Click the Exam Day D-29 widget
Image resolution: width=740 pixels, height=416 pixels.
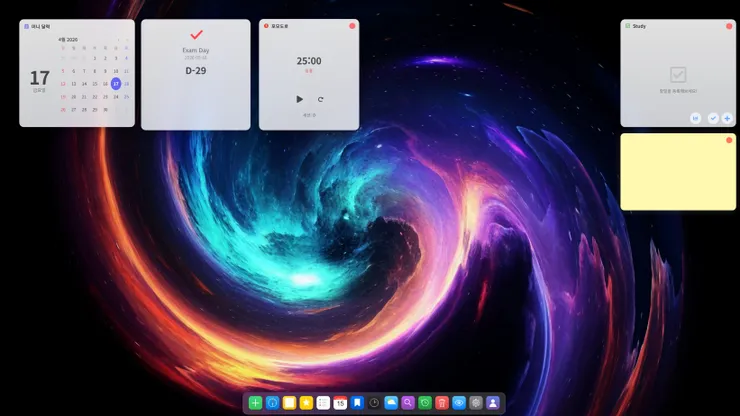pos(196,74)
